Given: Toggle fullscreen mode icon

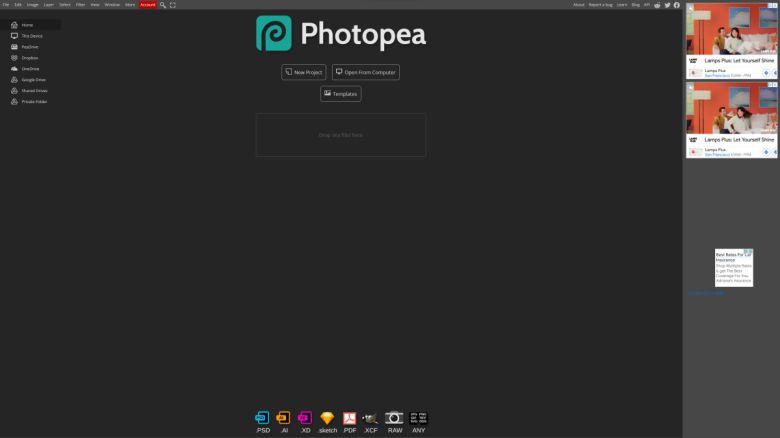Looking at the screenshot, I should pyautogui.click(x=173, y=5).
